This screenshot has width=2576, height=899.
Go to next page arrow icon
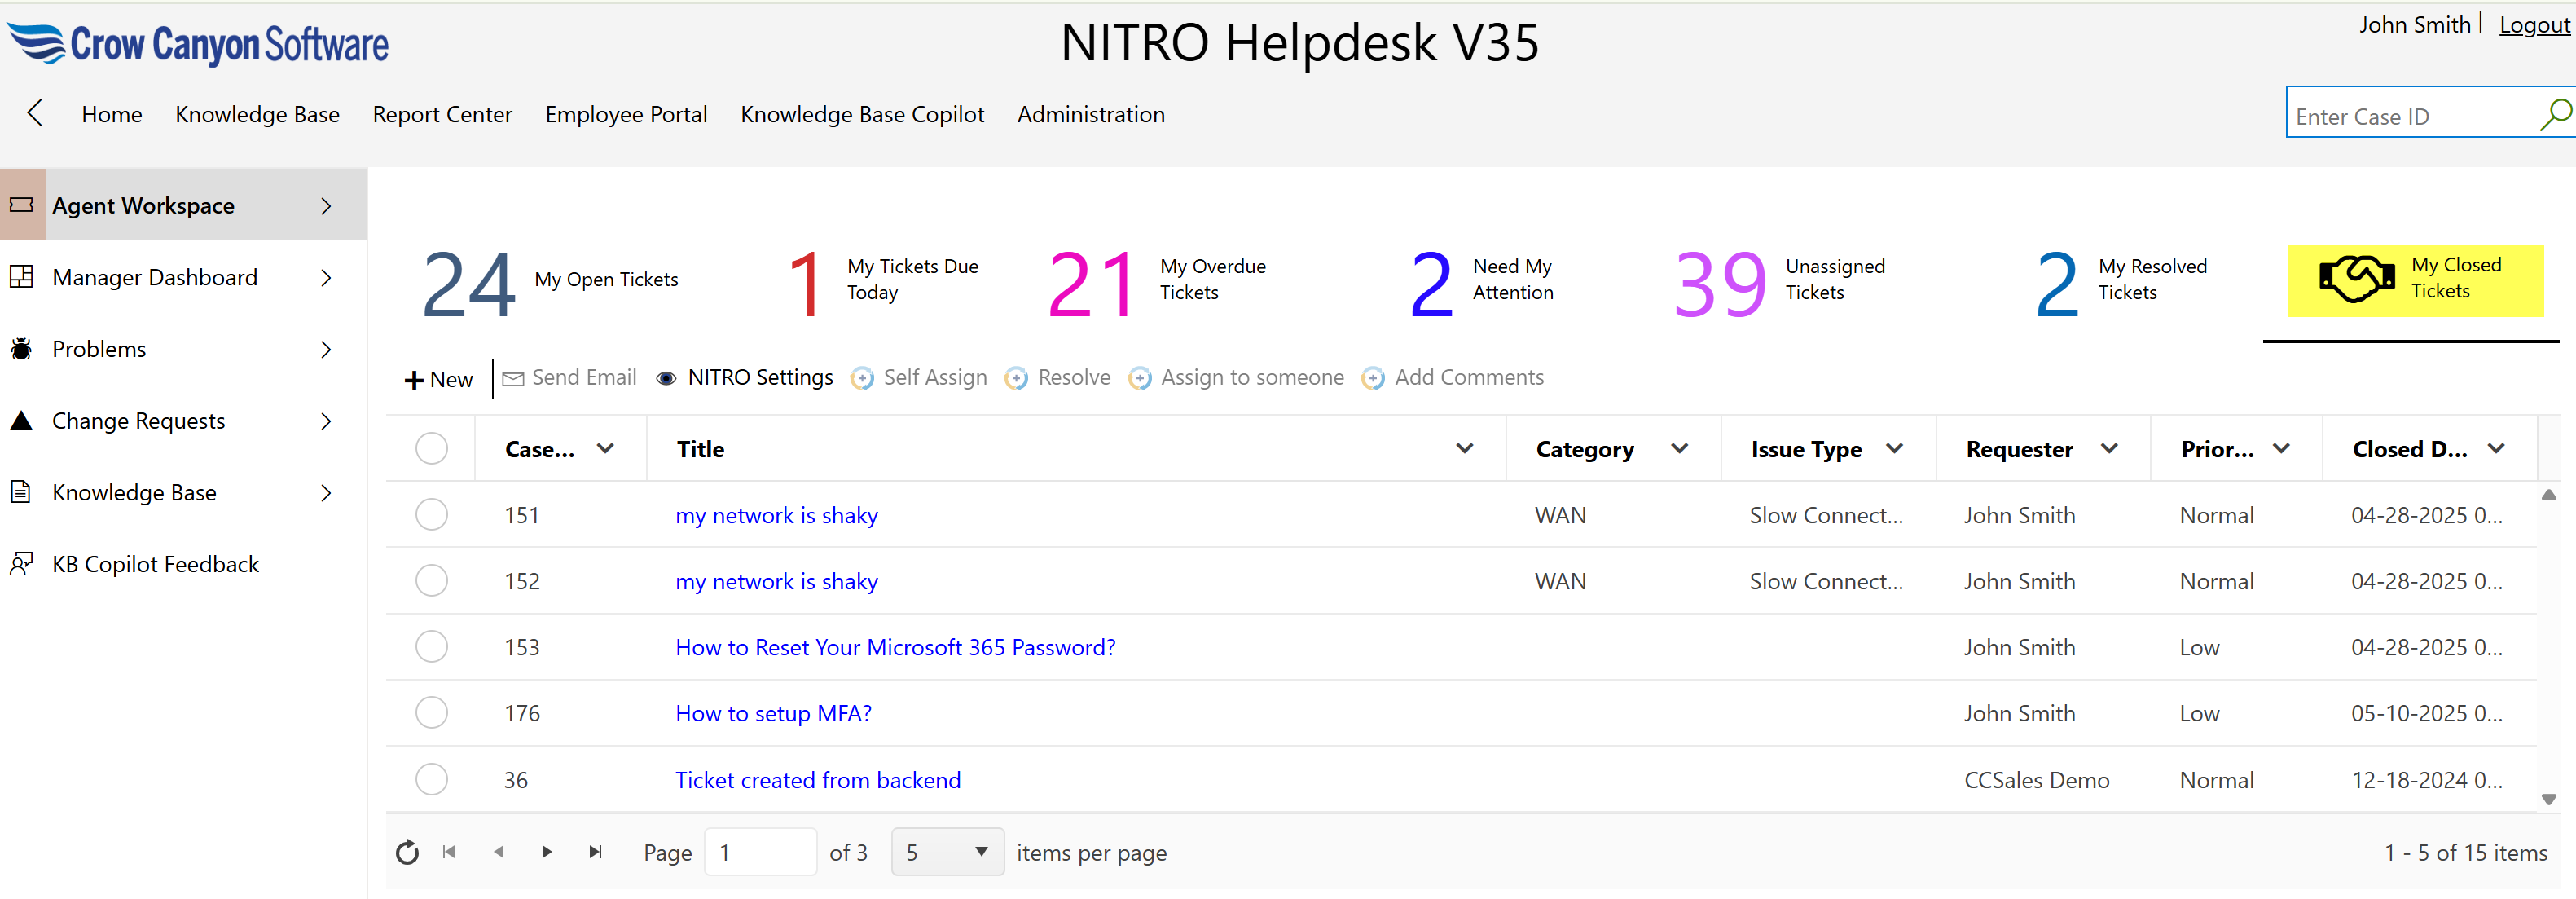[546, 852]
